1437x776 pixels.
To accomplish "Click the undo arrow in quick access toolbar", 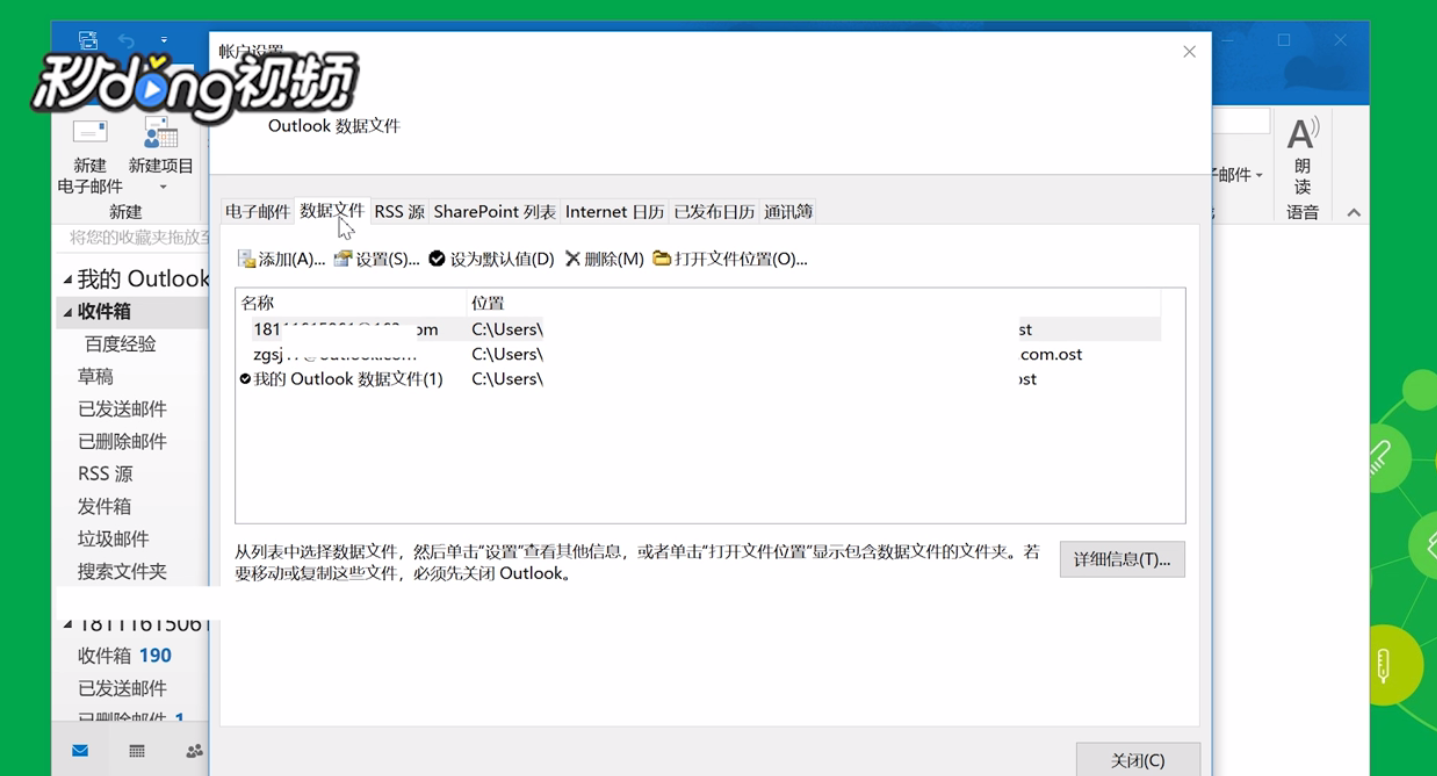I will 126,41.
